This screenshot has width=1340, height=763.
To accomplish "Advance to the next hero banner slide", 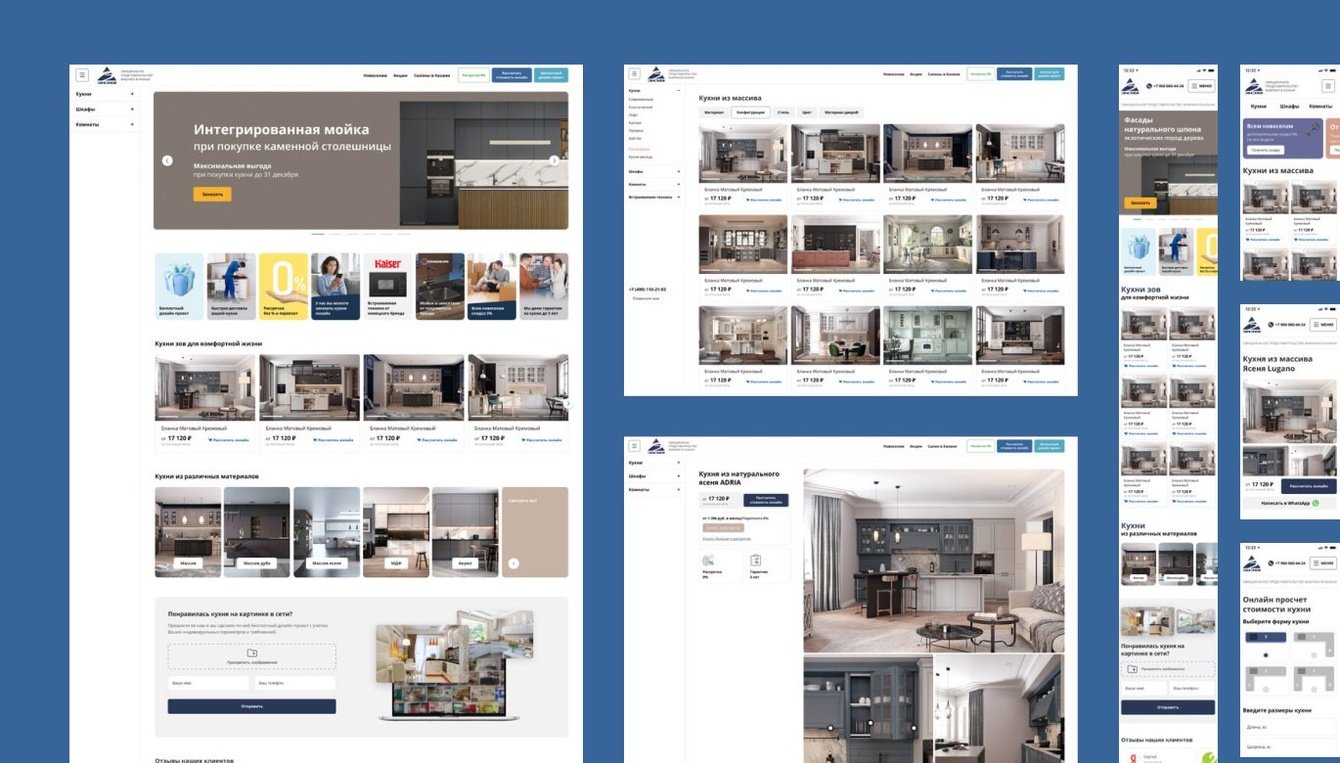I will tap(554, 161).
